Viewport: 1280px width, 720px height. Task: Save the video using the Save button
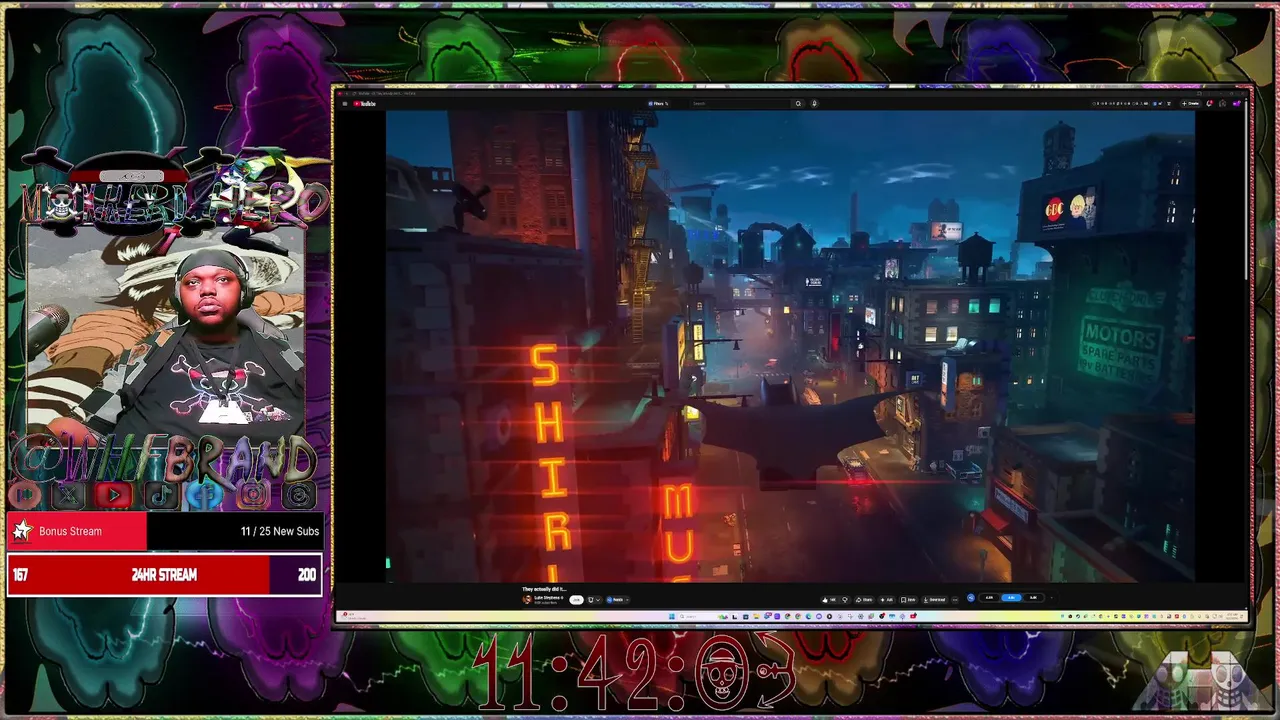(909, 600)
